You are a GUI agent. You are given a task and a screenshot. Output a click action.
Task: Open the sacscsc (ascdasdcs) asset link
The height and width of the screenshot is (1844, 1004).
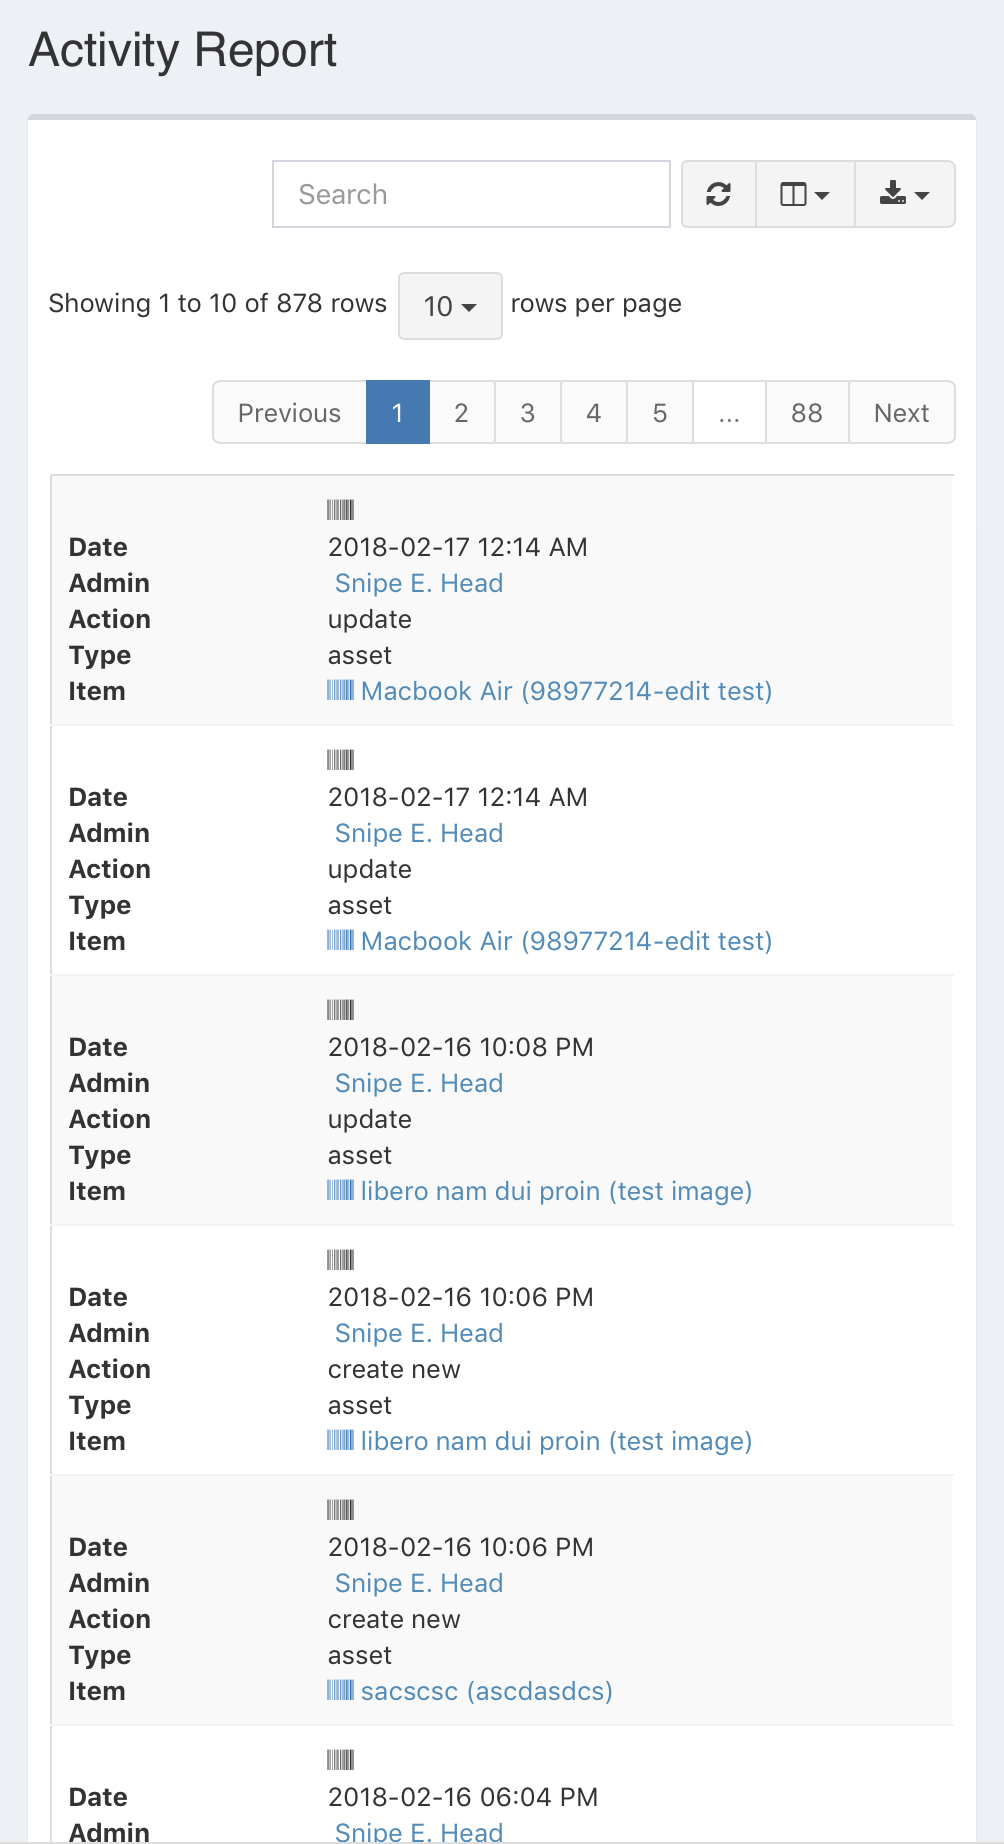point(485,1690)
